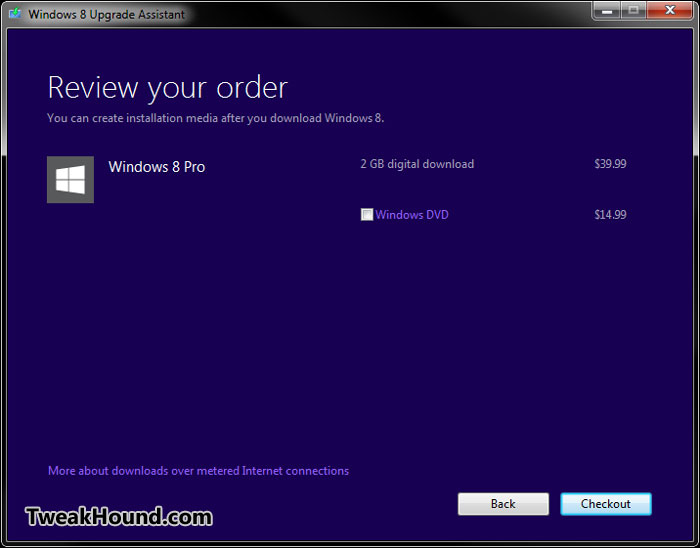Click the $14.99 DVD price
Viewport: 700px width, 548px height.
tap(610, 215)
